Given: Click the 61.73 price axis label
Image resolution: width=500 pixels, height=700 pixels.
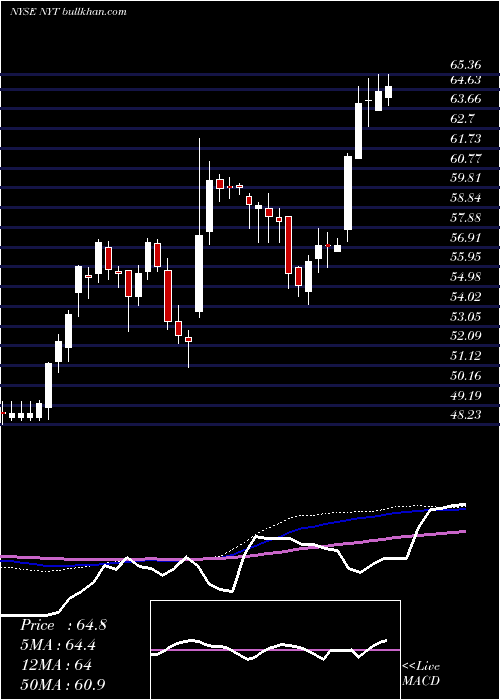Looking at the screenshot, I should (x=466, y=139).
